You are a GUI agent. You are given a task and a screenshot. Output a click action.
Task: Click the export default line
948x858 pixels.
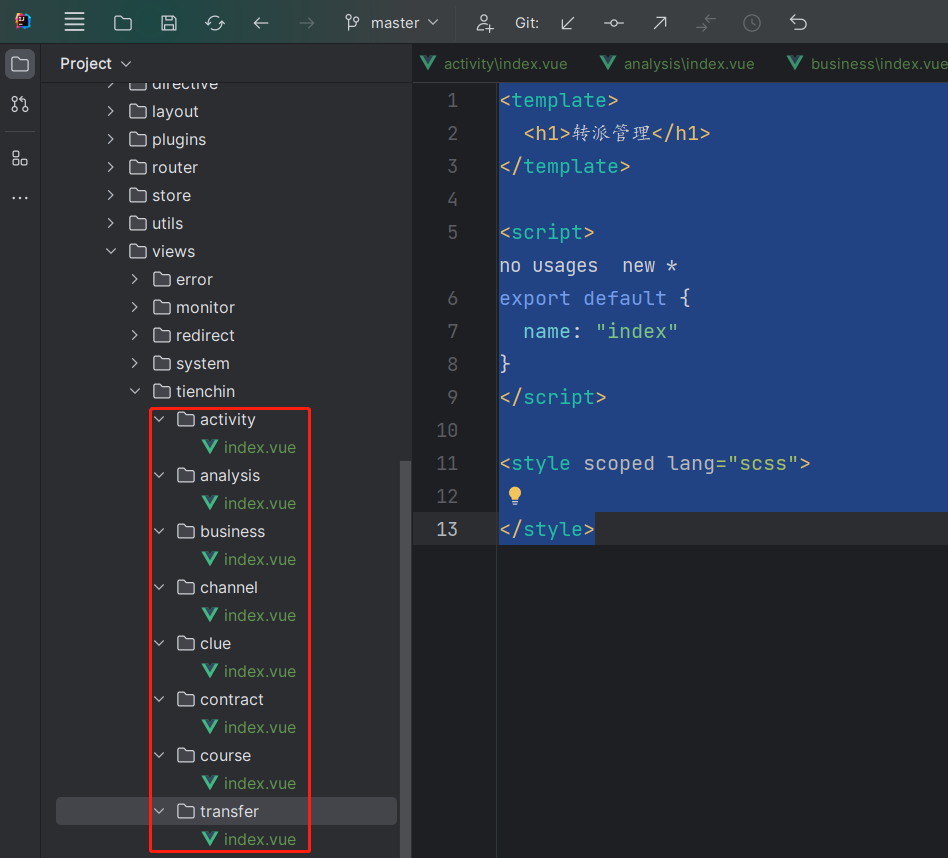[594, 298]
